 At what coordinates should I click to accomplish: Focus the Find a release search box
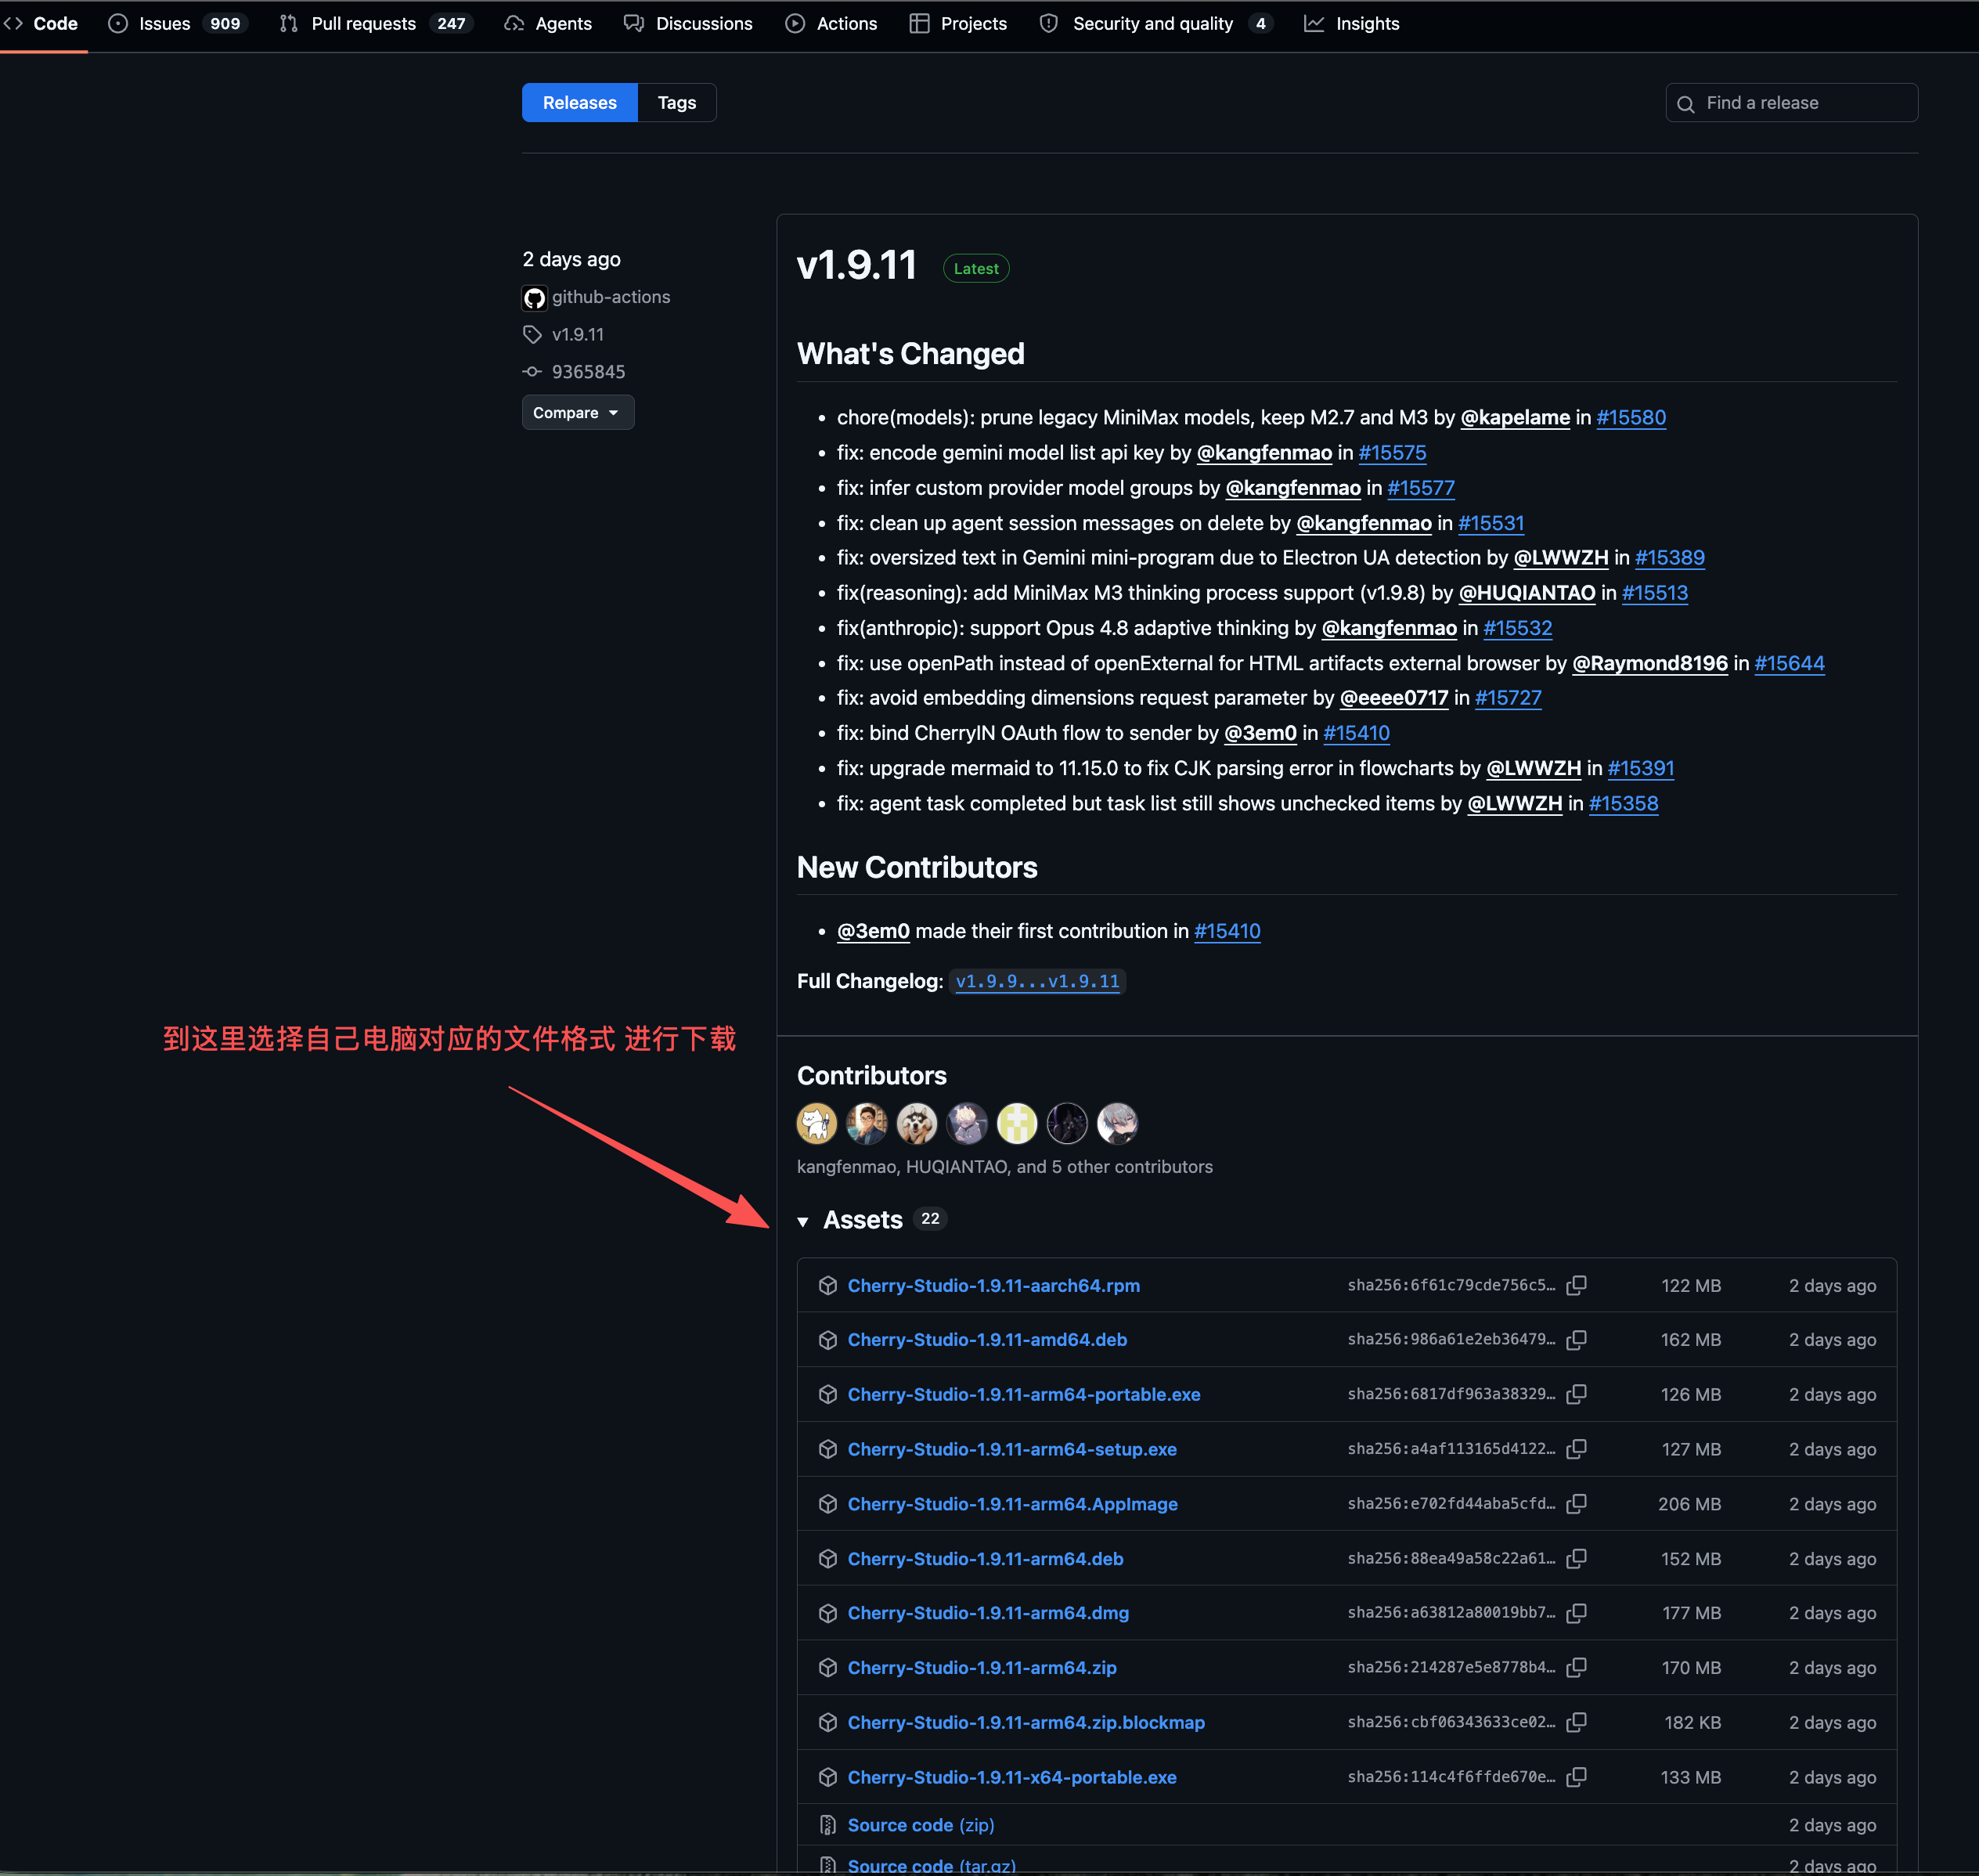tap(1791, 103)
